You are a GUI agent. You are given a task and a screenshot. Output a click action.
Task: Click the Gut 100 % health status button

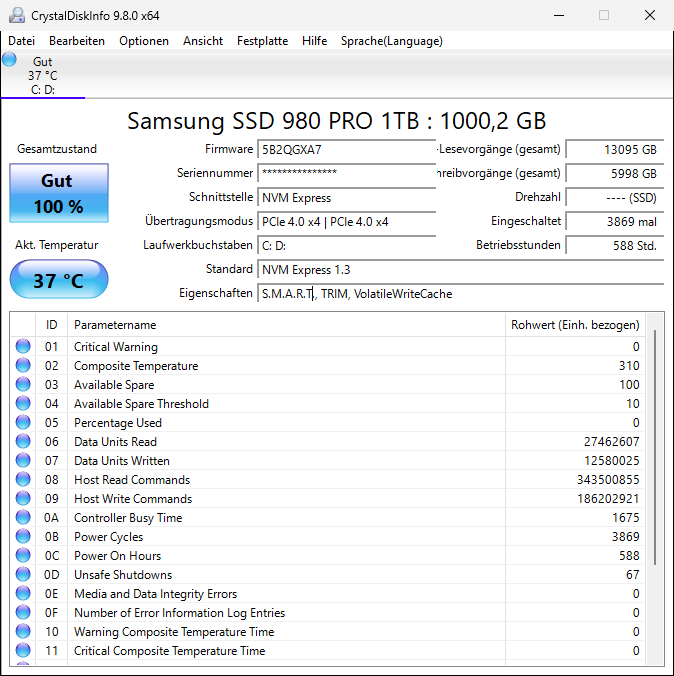pos(59,193)
